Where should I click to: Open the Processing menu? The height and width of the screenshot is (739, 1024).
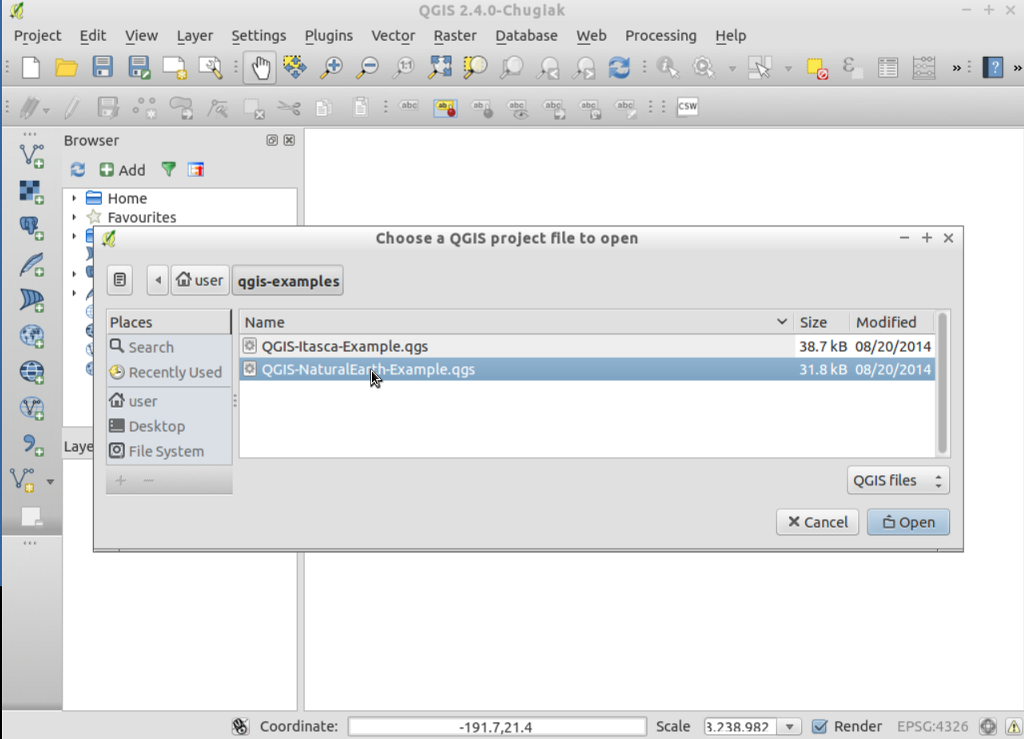661,35
